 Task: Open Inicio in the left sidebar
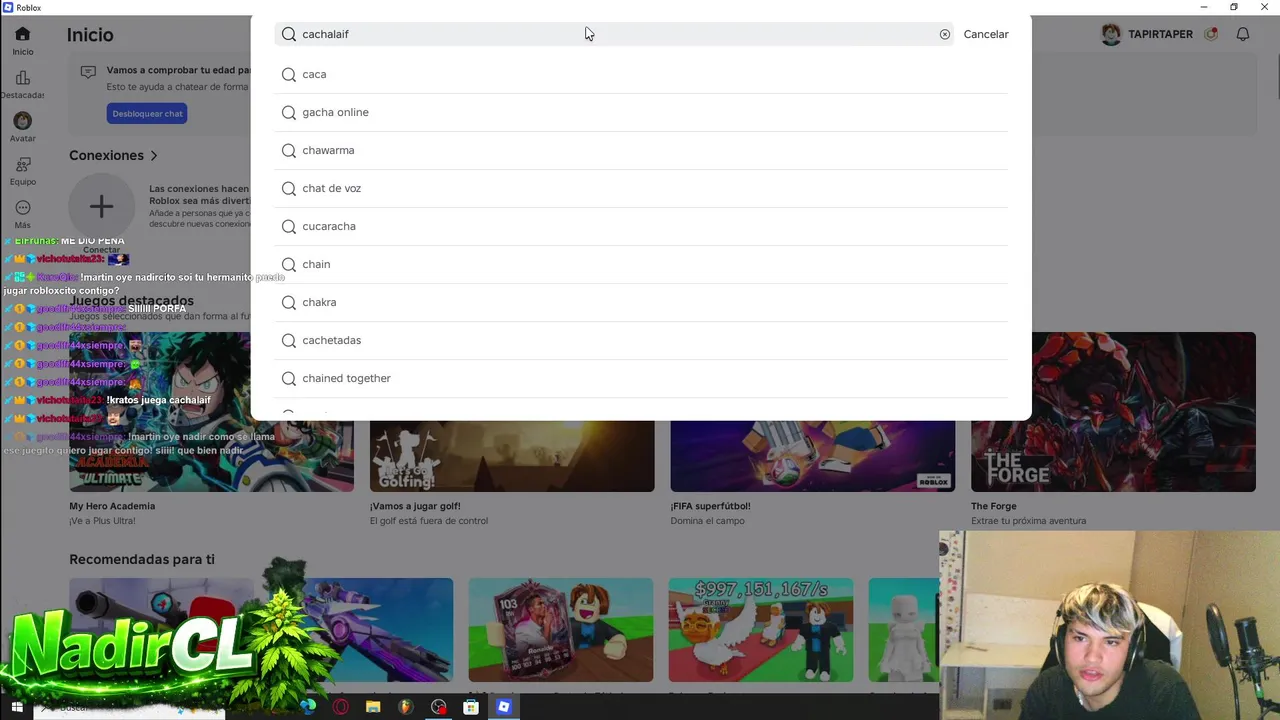click(x=22, y=41)
